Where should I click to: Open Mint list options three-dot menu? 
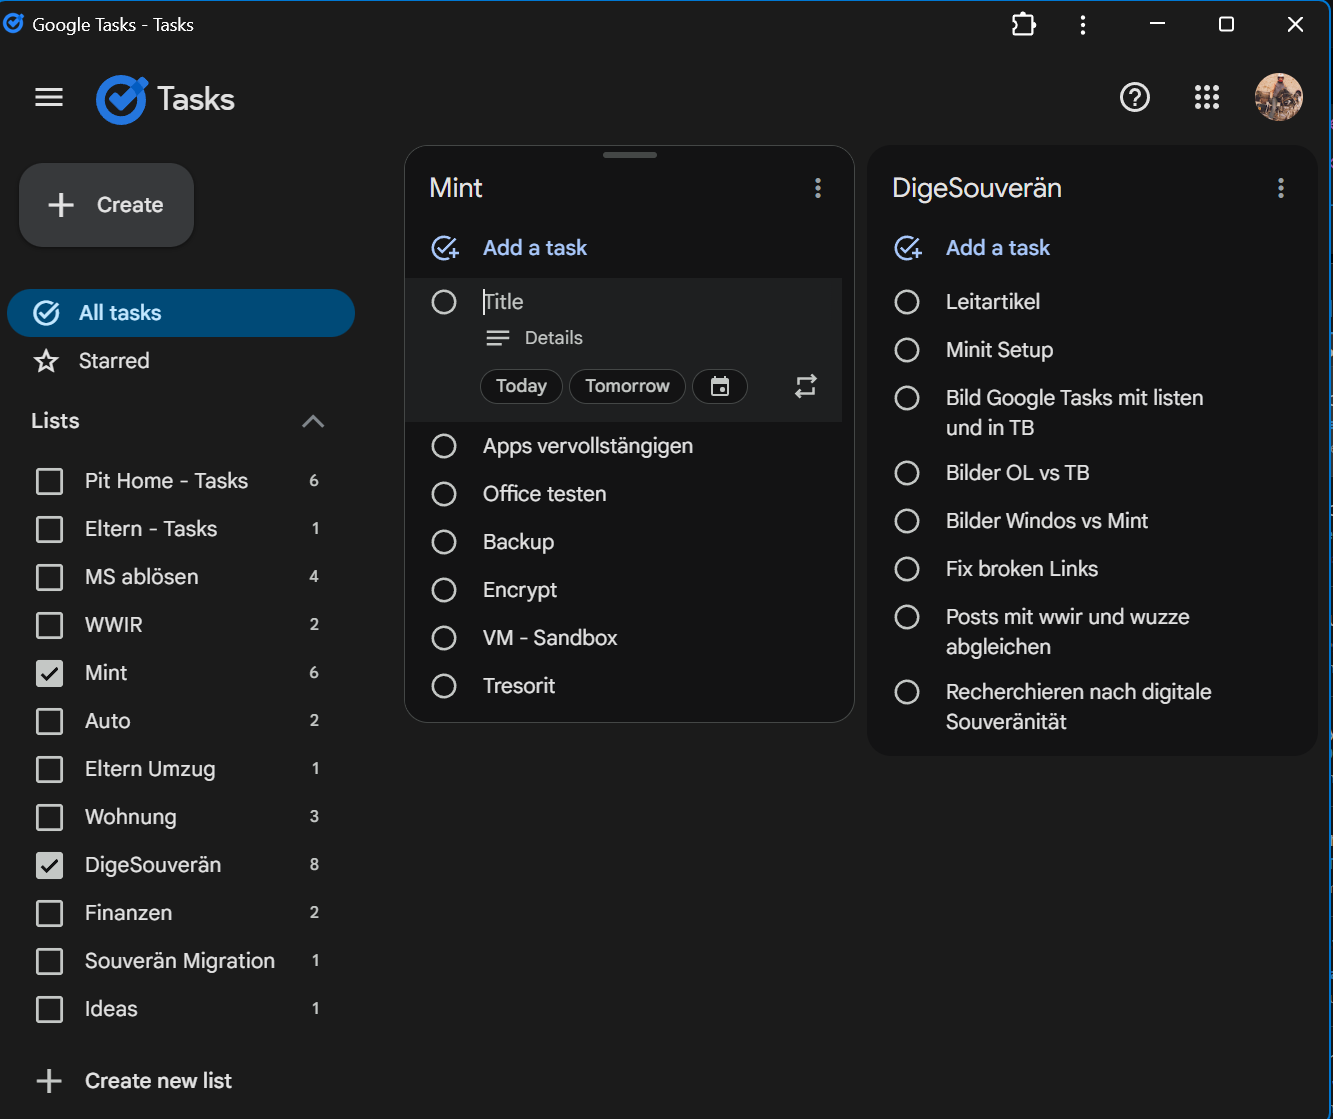pyautogui.click(x=818, y=188)
